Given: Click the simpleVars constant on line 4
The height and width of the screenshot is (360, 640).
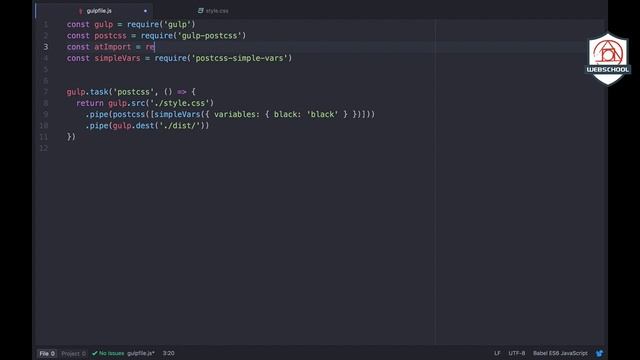Looking at the screenshot, I should tap(117, 58).
